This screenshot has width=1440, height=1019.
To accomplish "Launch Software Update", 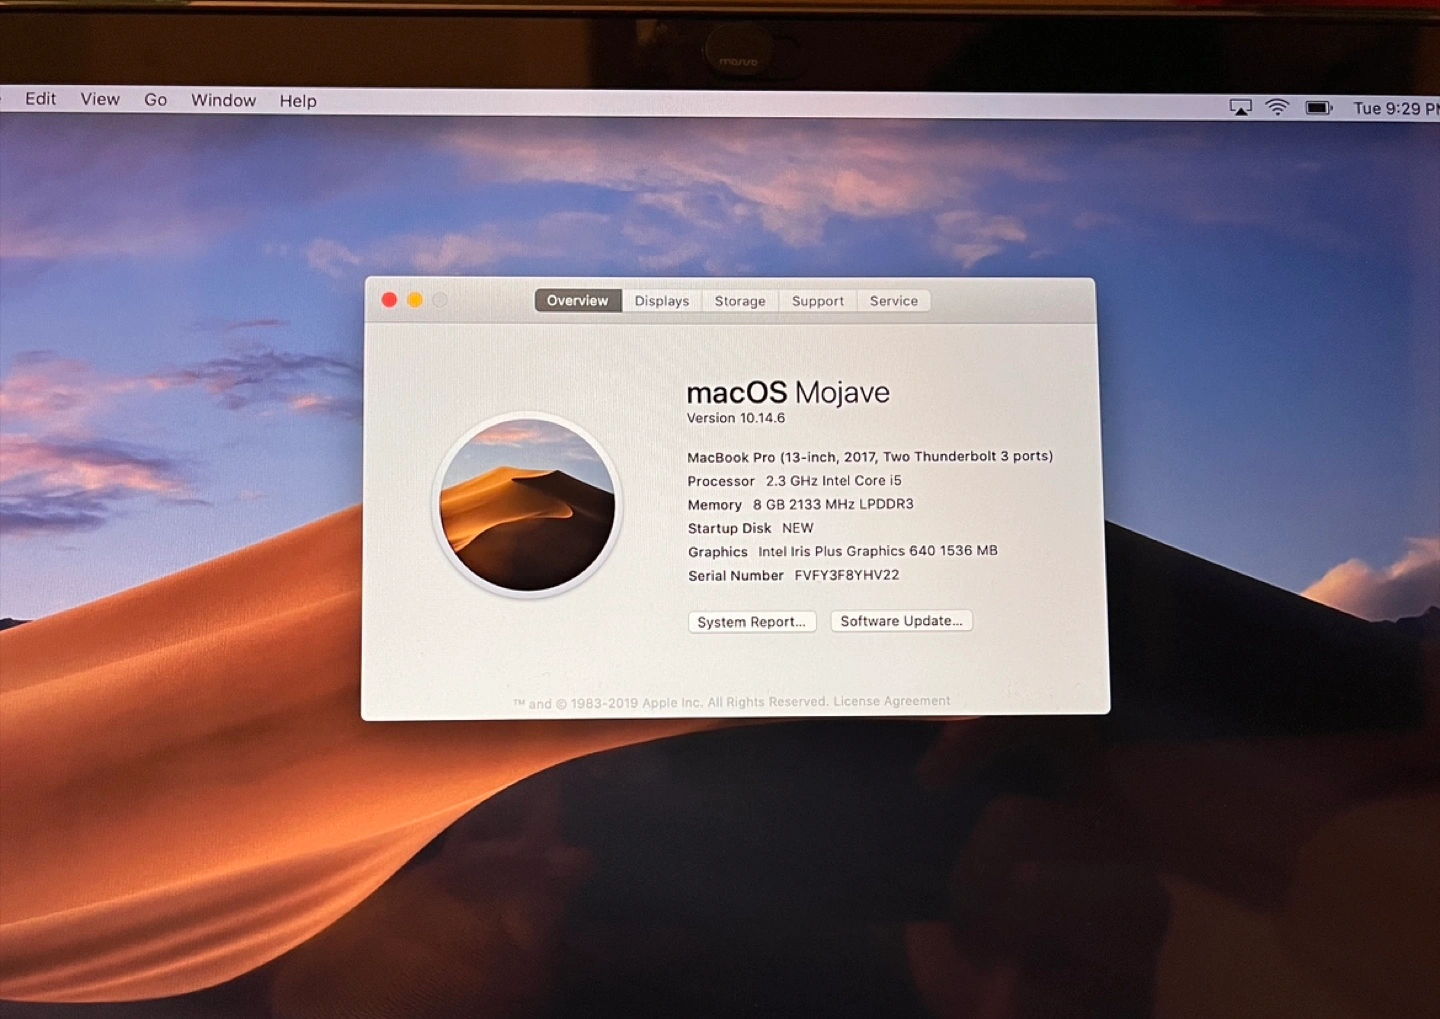I will 901,620.
